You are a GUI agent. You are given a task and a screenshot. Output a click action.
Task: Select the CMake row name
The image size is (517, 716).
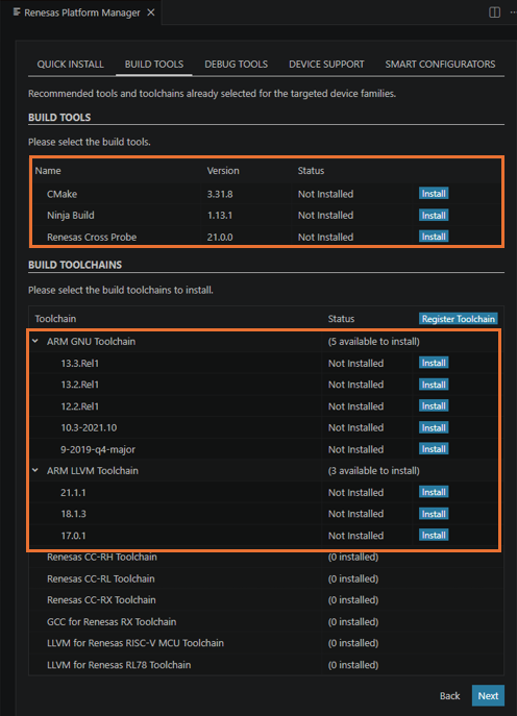[62, 194]
